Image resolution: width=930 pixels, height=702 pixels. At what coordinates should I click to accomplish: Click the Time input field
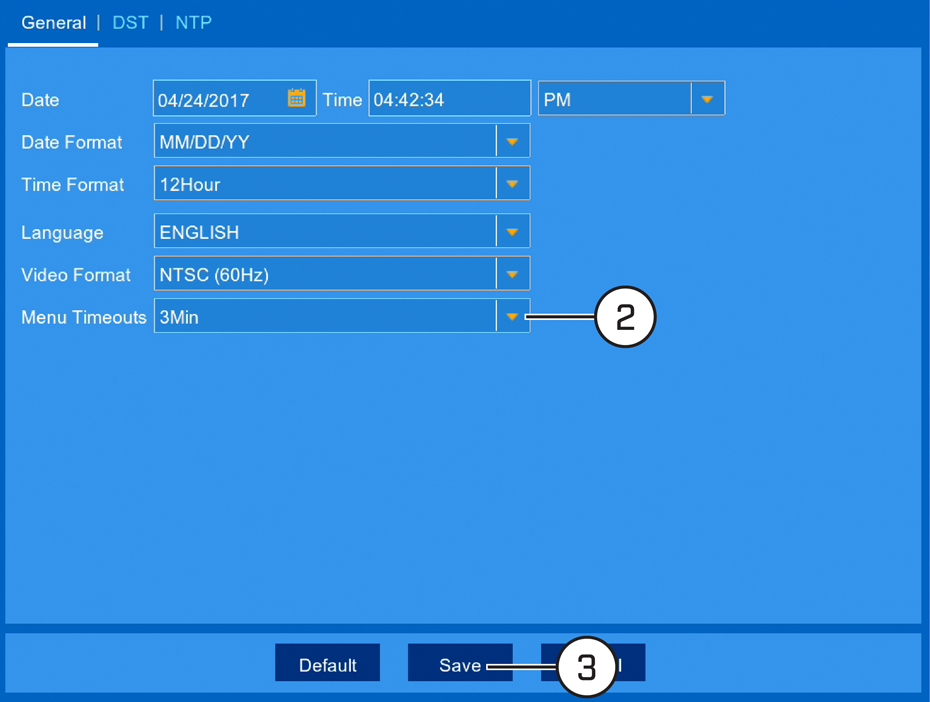[x=450, y=98]
